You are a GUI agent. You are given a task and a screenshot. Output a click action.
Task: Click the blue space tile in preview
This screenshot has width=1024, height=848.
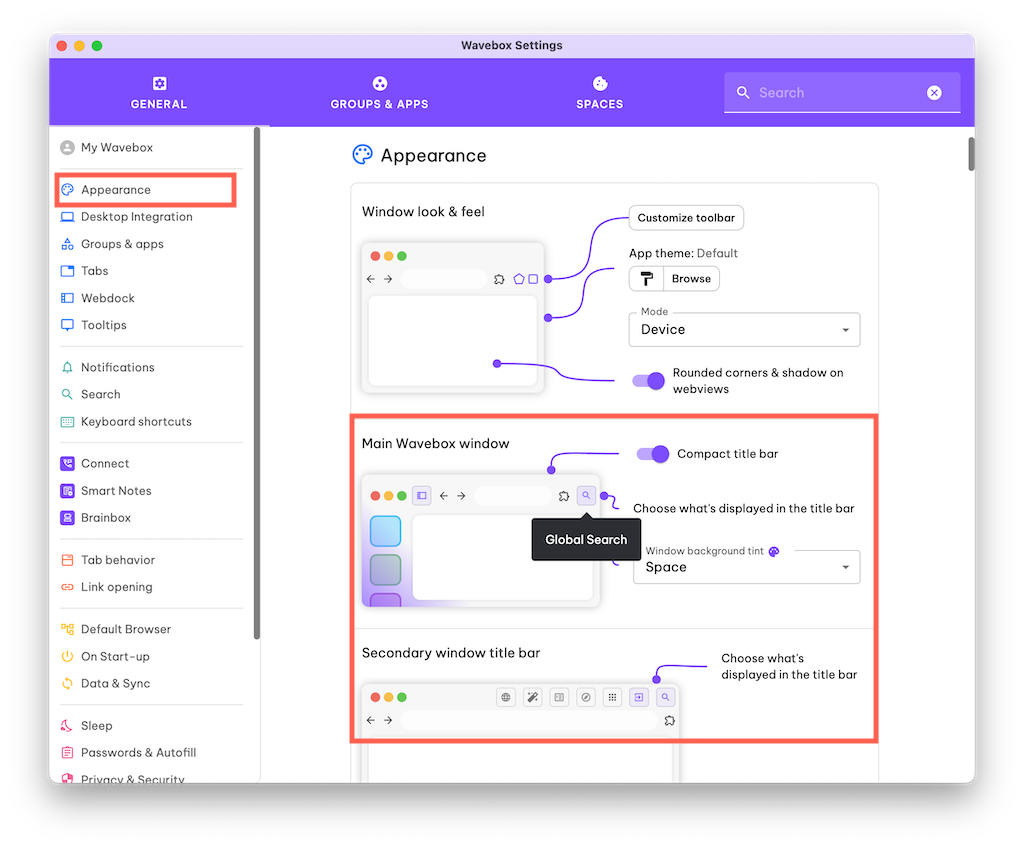(x=385, y=531)
